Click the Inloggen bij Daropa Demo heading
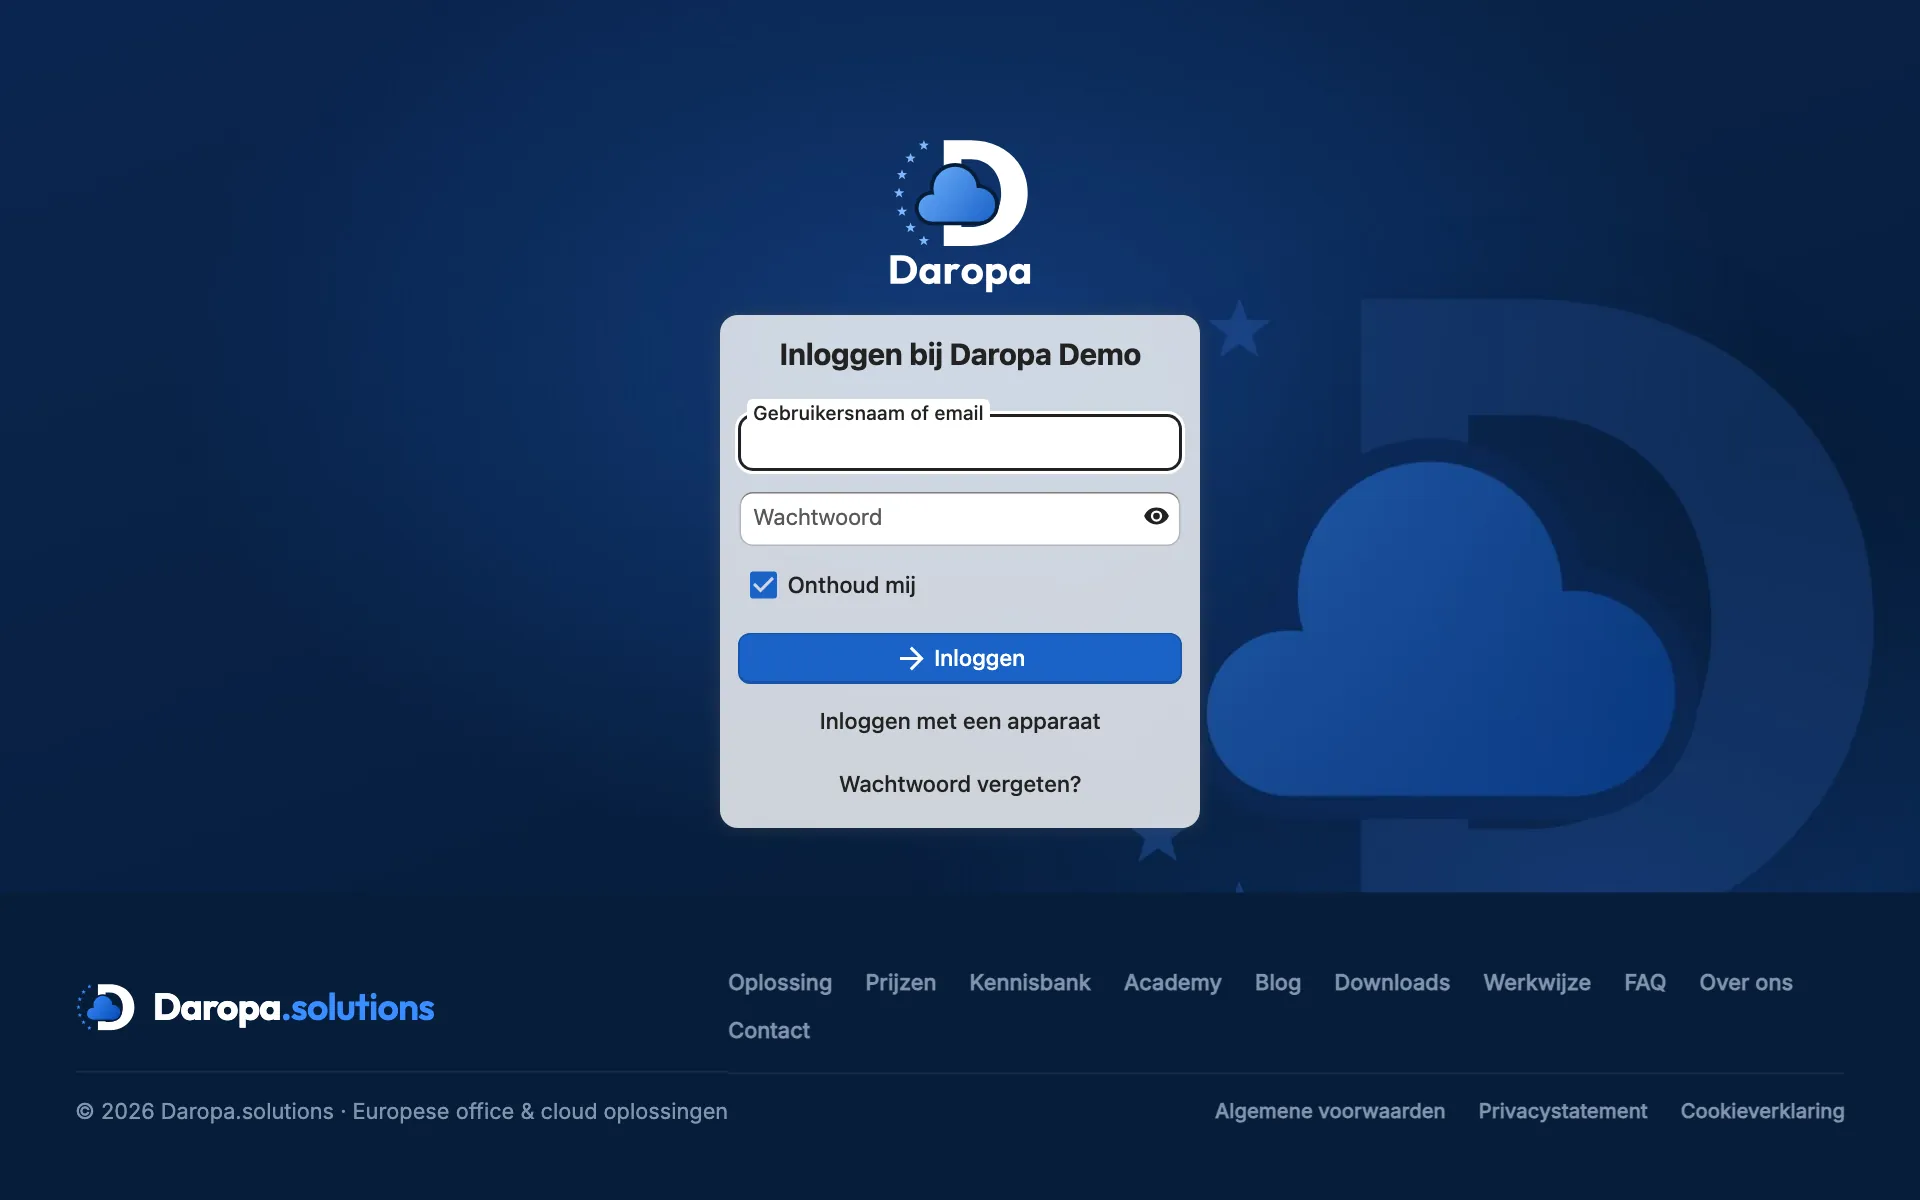Screen dimensions: 1920x1200 (960, 355)
